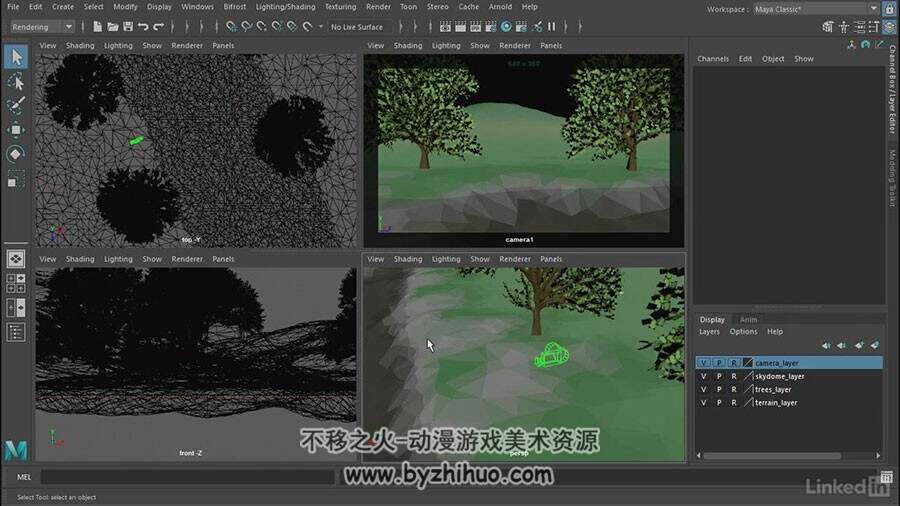900x506 pixels.
Task: Click the Undo arrow icon
Action: (143, 26)
